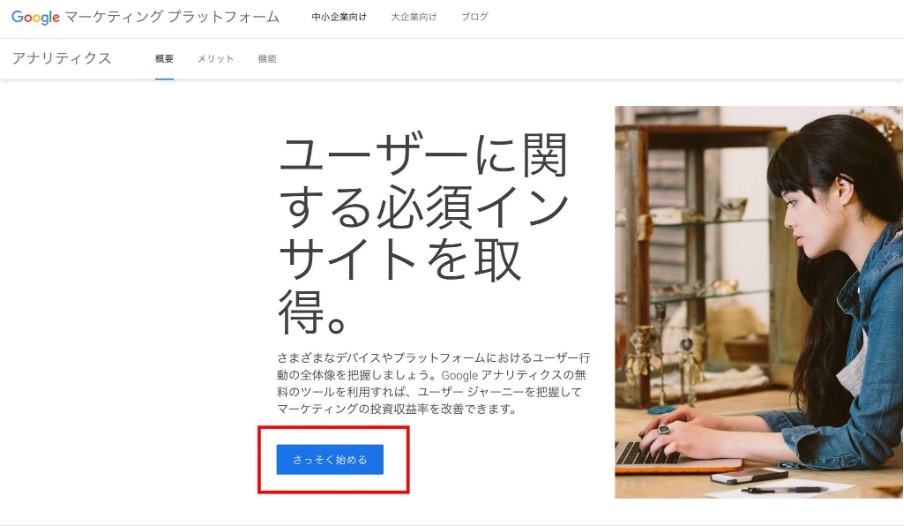
Task: Open the 中小企業向け menu item
Action: pyautogui.click(x=339, y=17)
